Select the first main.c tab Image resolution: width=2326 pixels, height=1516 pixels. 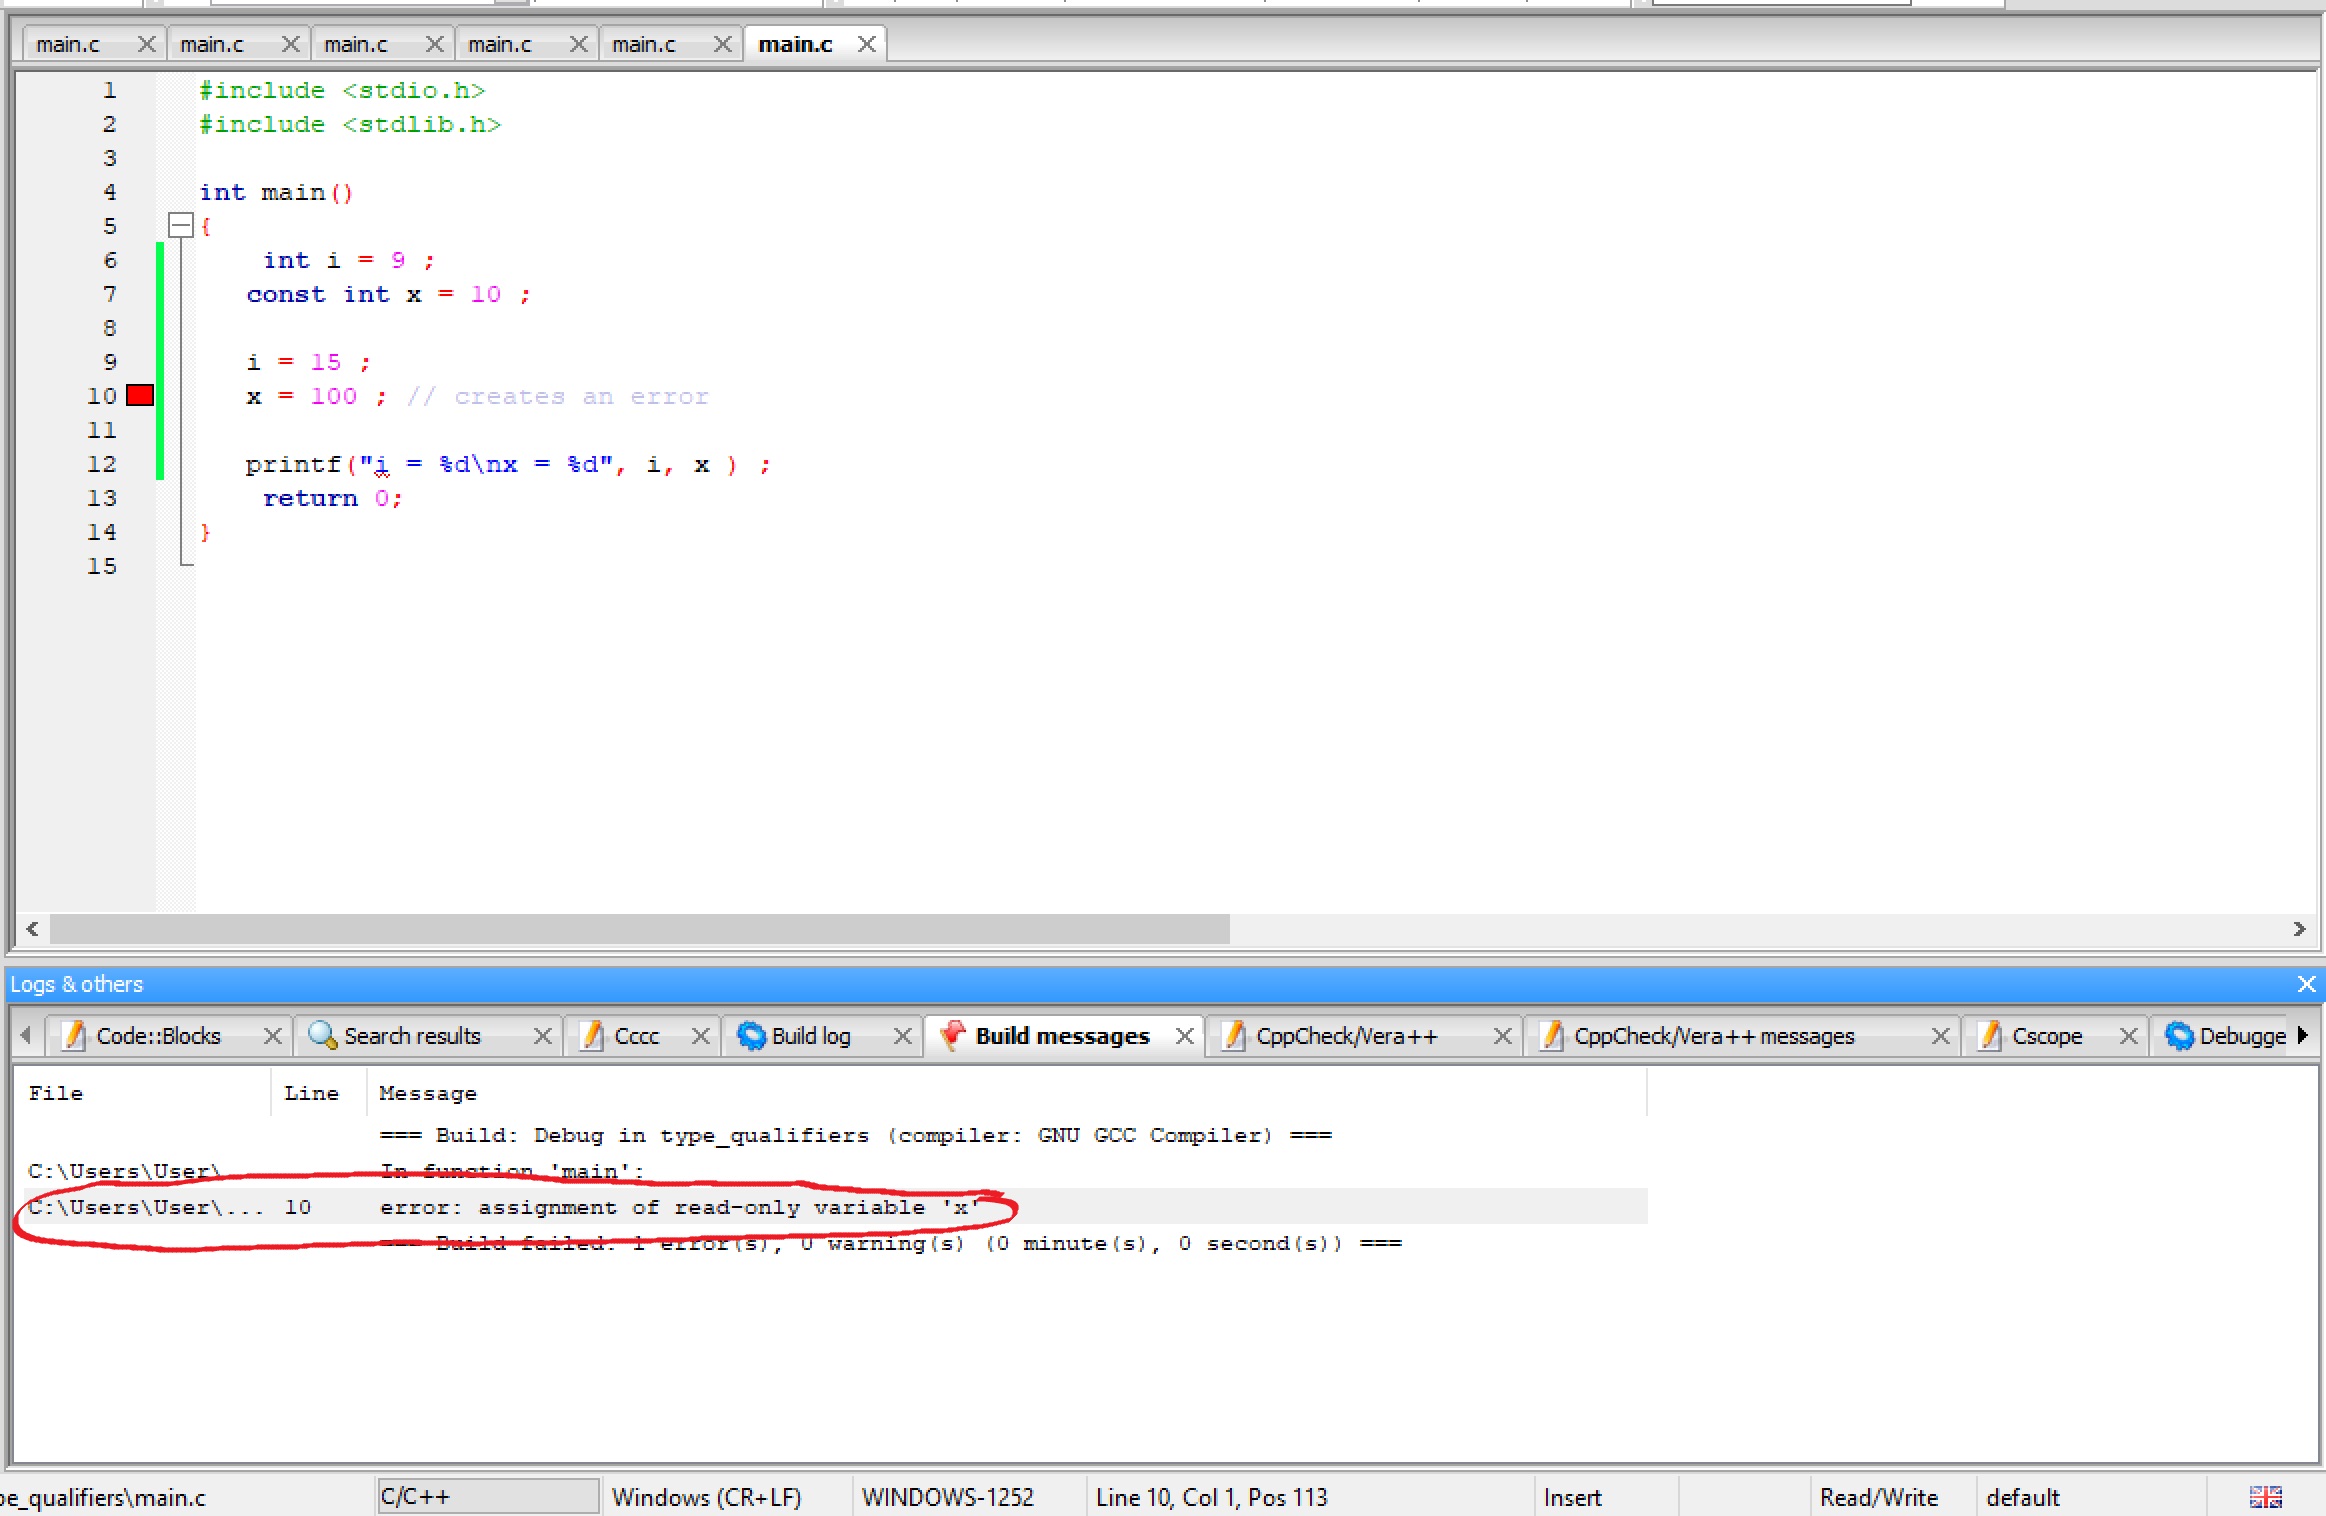[67, 43]
